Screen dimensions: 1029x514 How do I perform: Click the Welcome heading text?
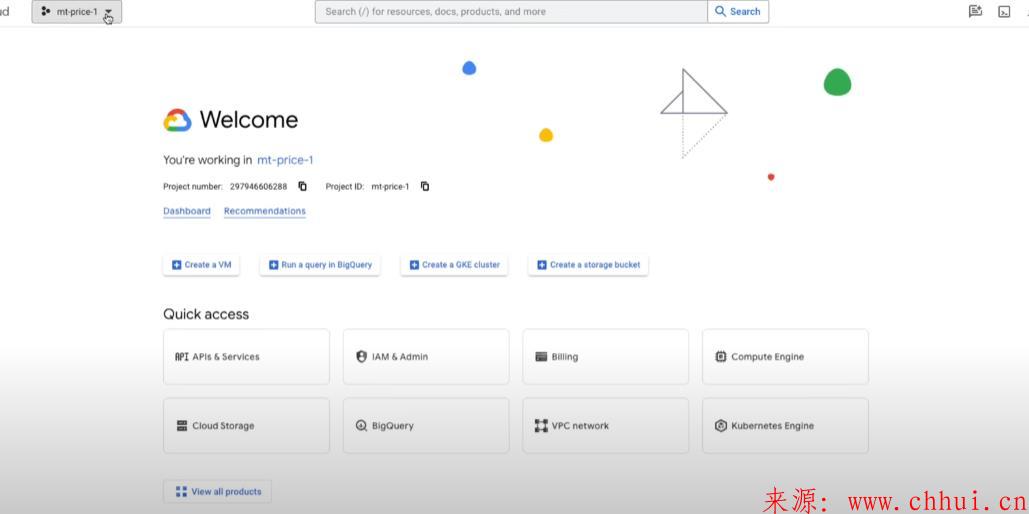coord(249,119)
